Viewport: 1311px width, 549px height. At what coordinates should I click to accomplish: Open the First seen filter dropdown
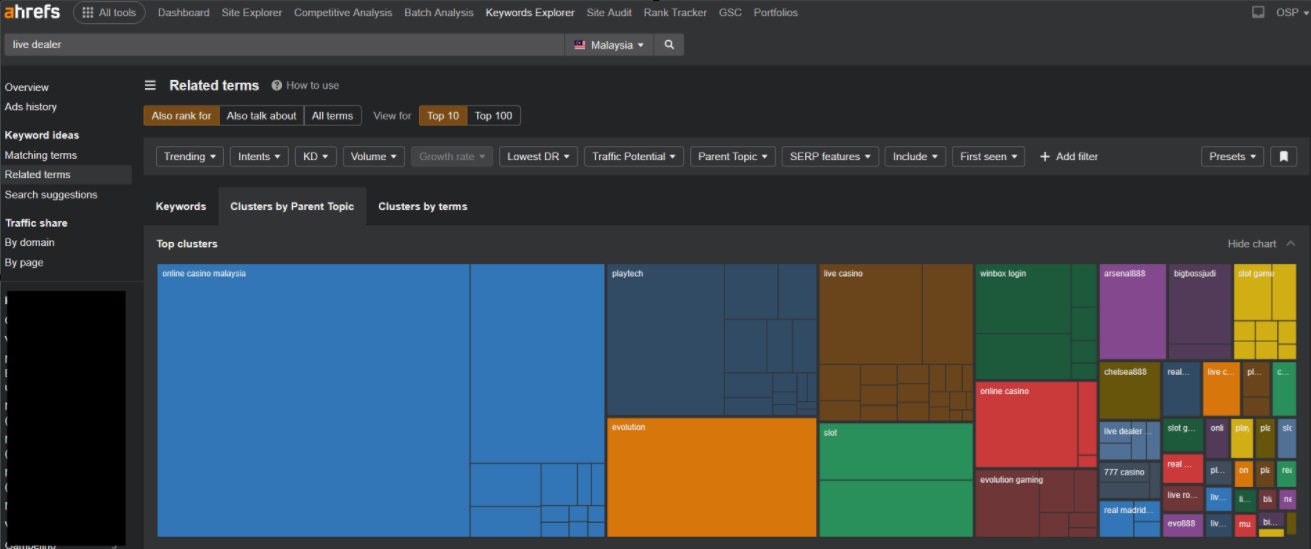click(989, 156)
